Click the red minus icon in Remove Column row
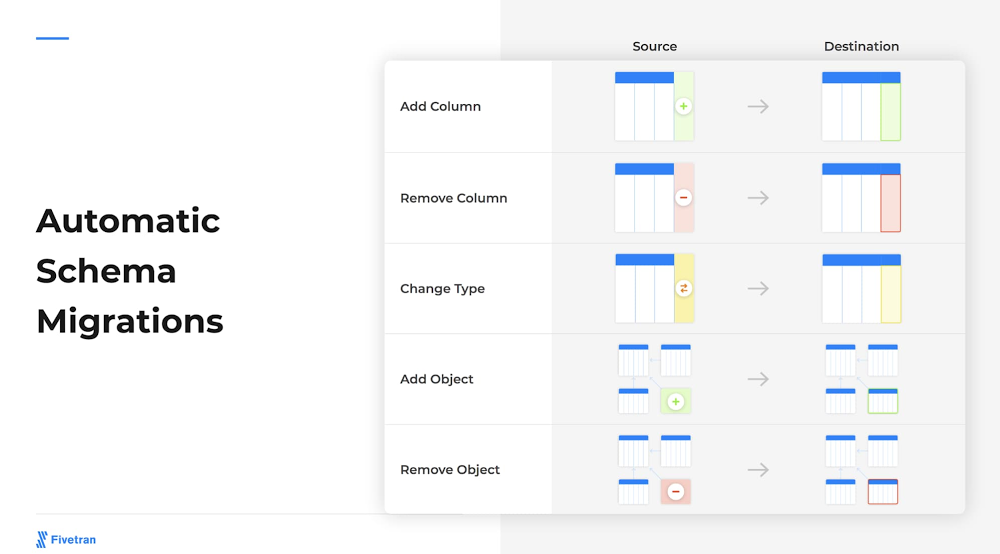 (x=683, y=198)
